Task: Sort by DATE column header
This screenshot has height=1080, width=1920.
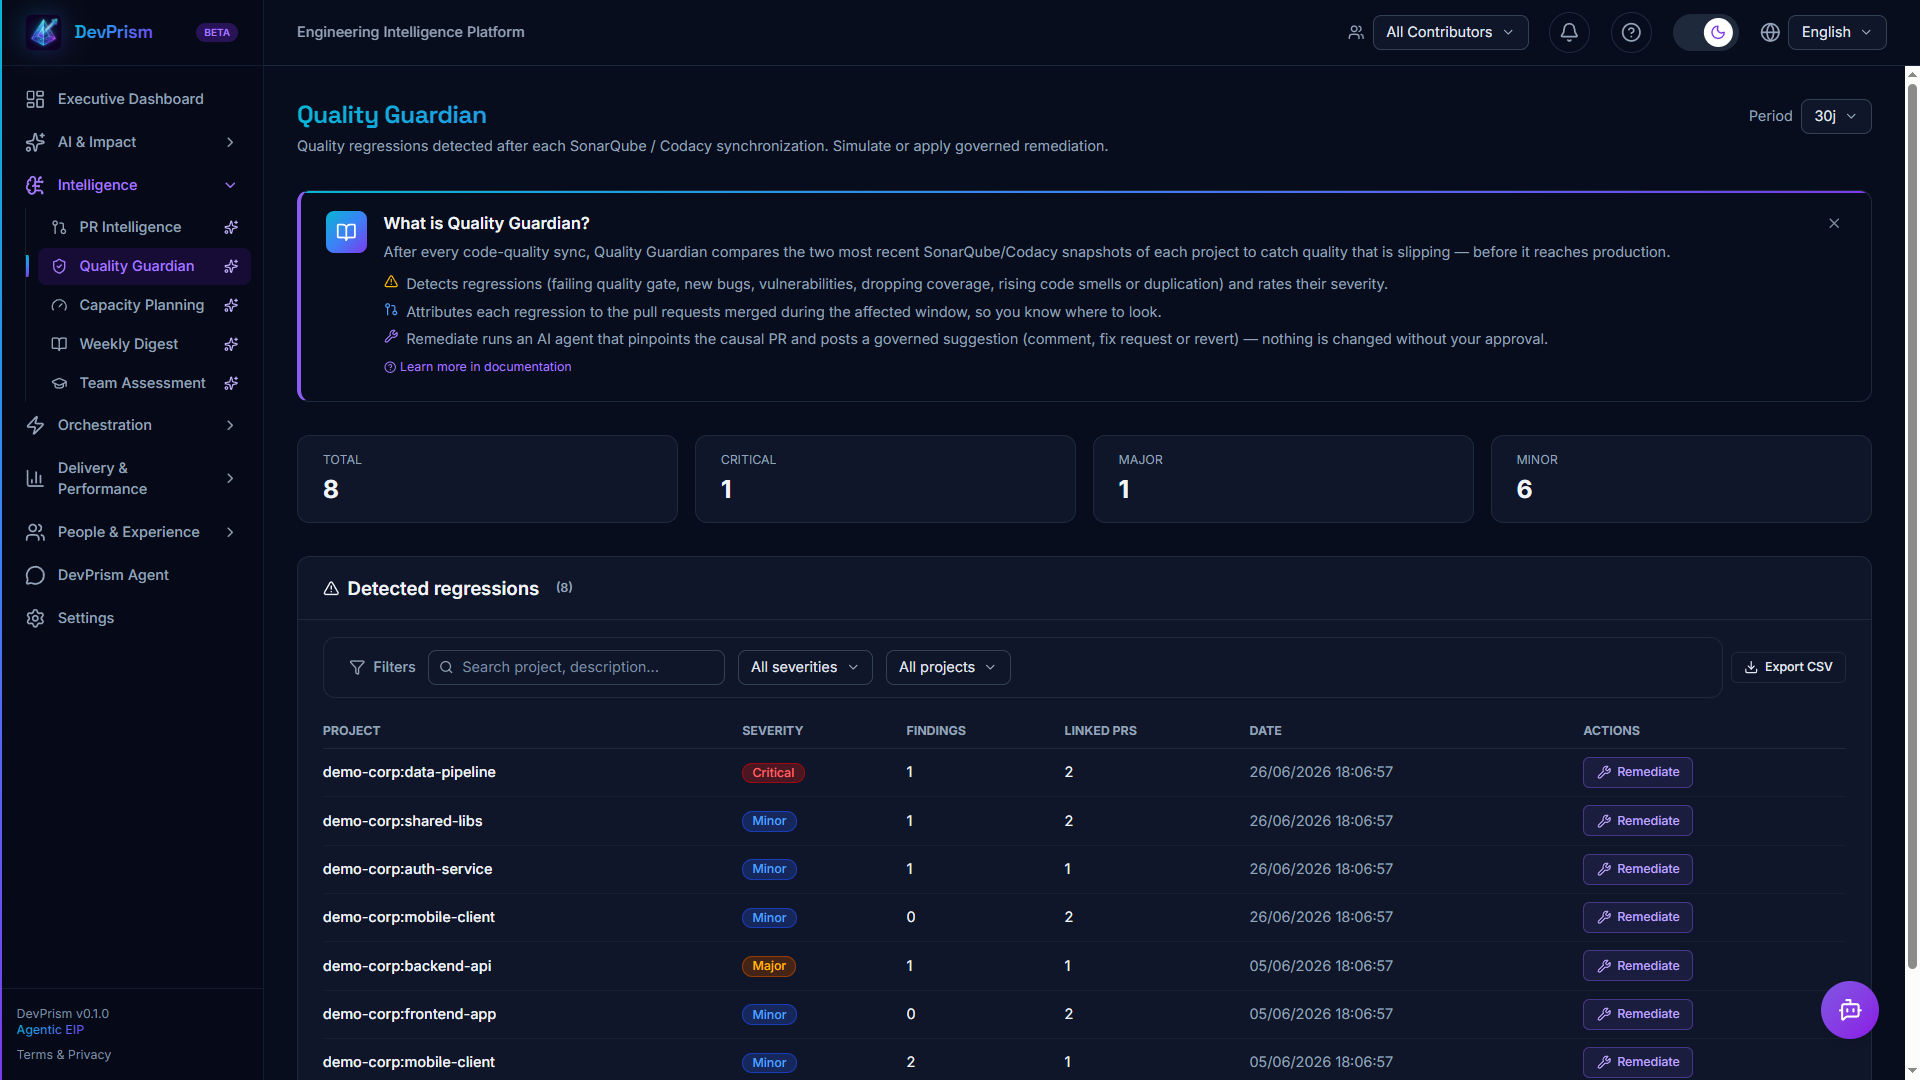Action: click(x=1265, y=731)
